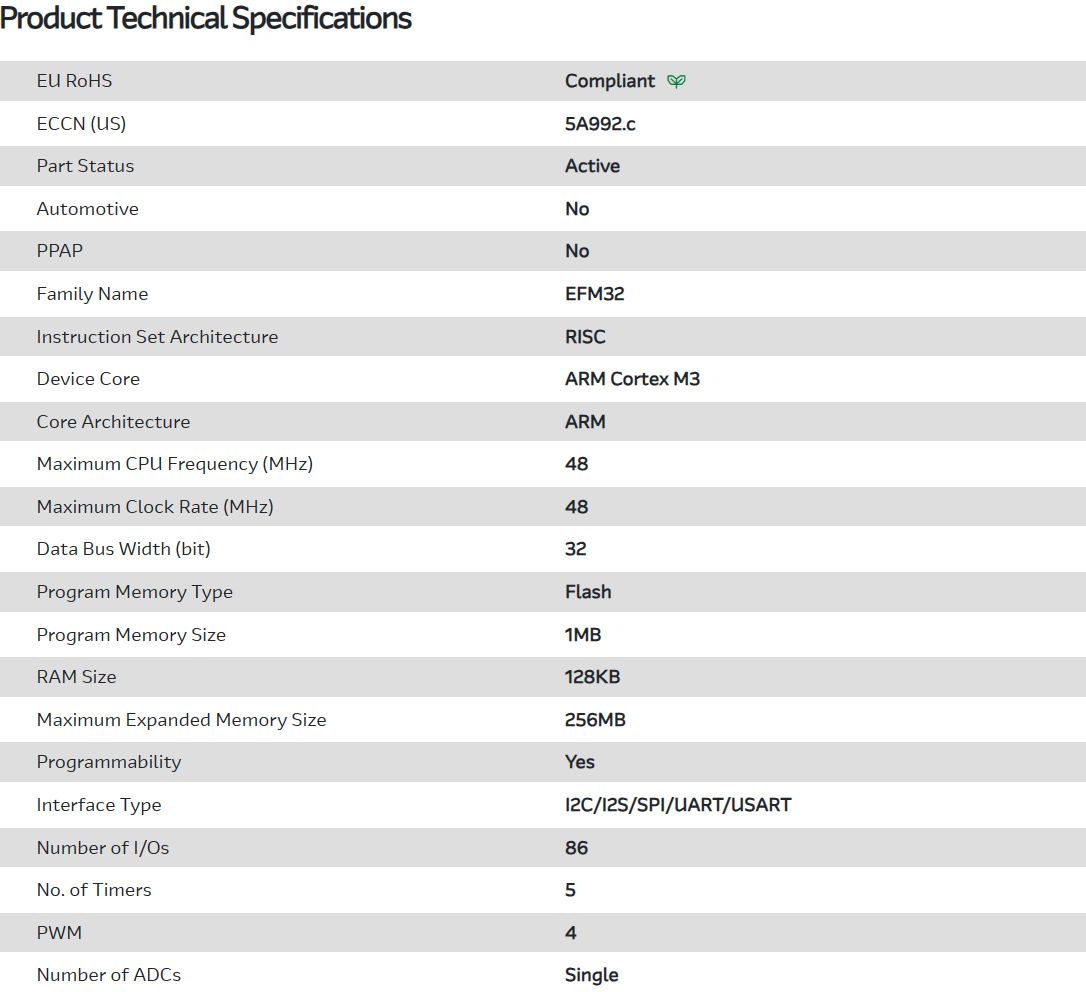The width and height of the screenshot is (1086, 992).
Task: Click the Product Technical Specifications heading
Action: click(x=206, y=18)
